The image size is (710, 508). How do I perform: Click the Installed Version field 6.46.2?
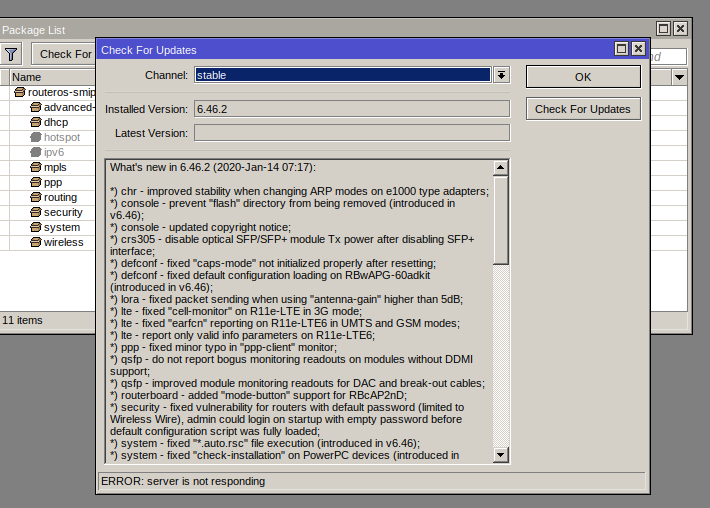coord(352,109)
